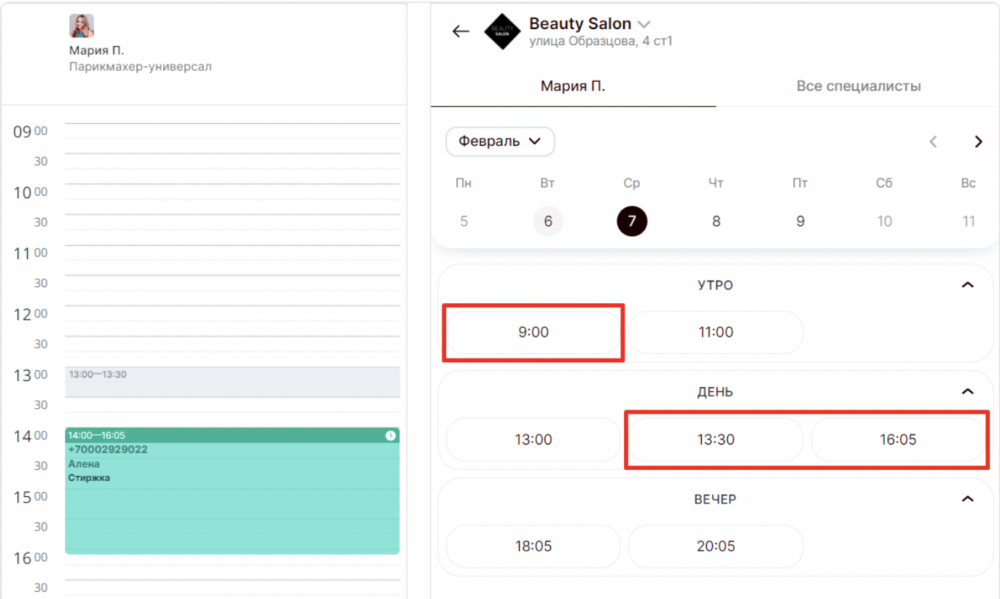Go to previous week with the left arrow
1000x599 pixels.
coord(933,142)
